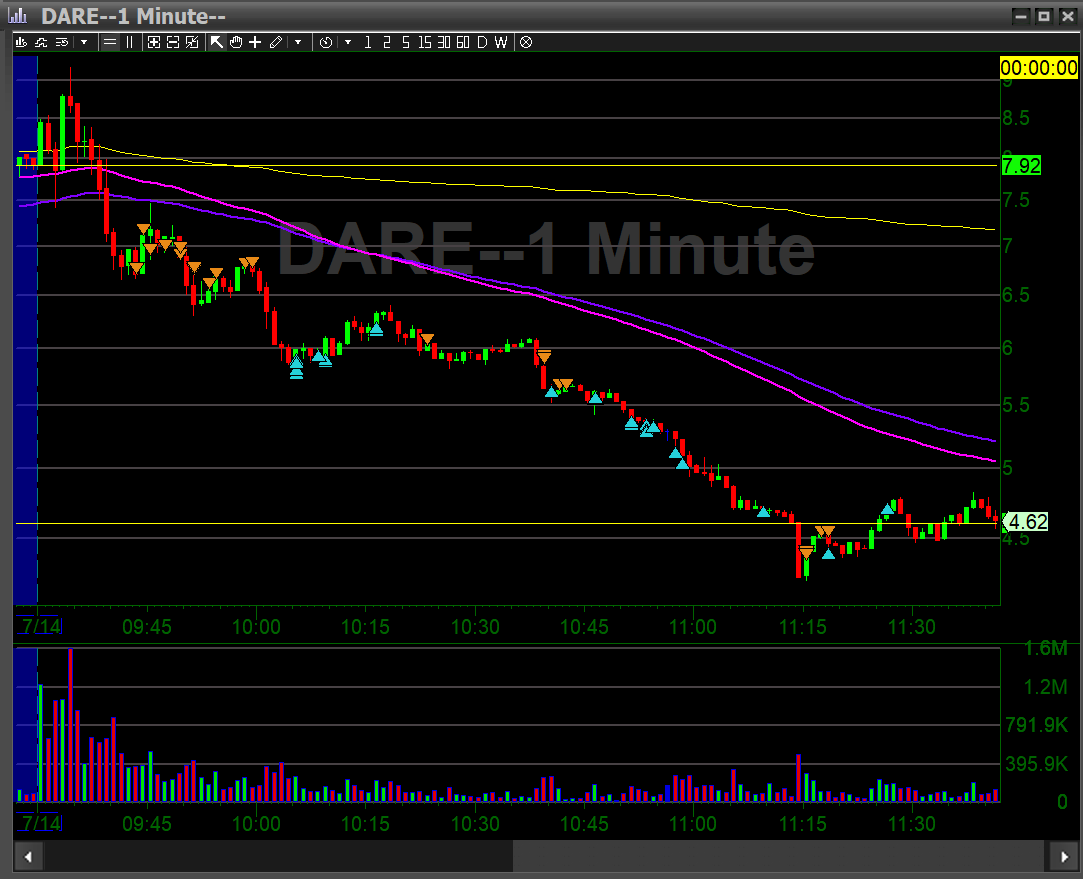The width and height of the screenshot is (1083, 879).
Task: Switch to 2 minute interval
Action: coord(387,42)
